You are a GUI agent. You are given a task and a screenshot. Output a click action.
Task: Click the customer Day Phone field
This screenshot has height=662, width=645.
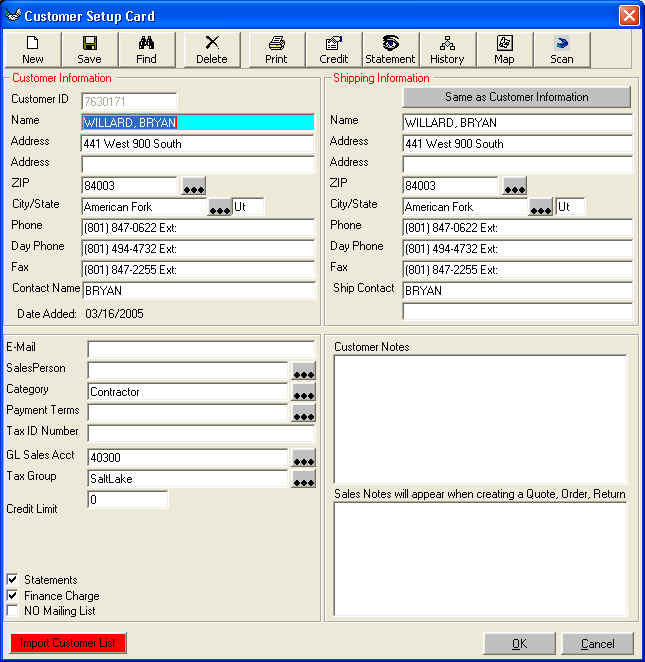(198, 249)
